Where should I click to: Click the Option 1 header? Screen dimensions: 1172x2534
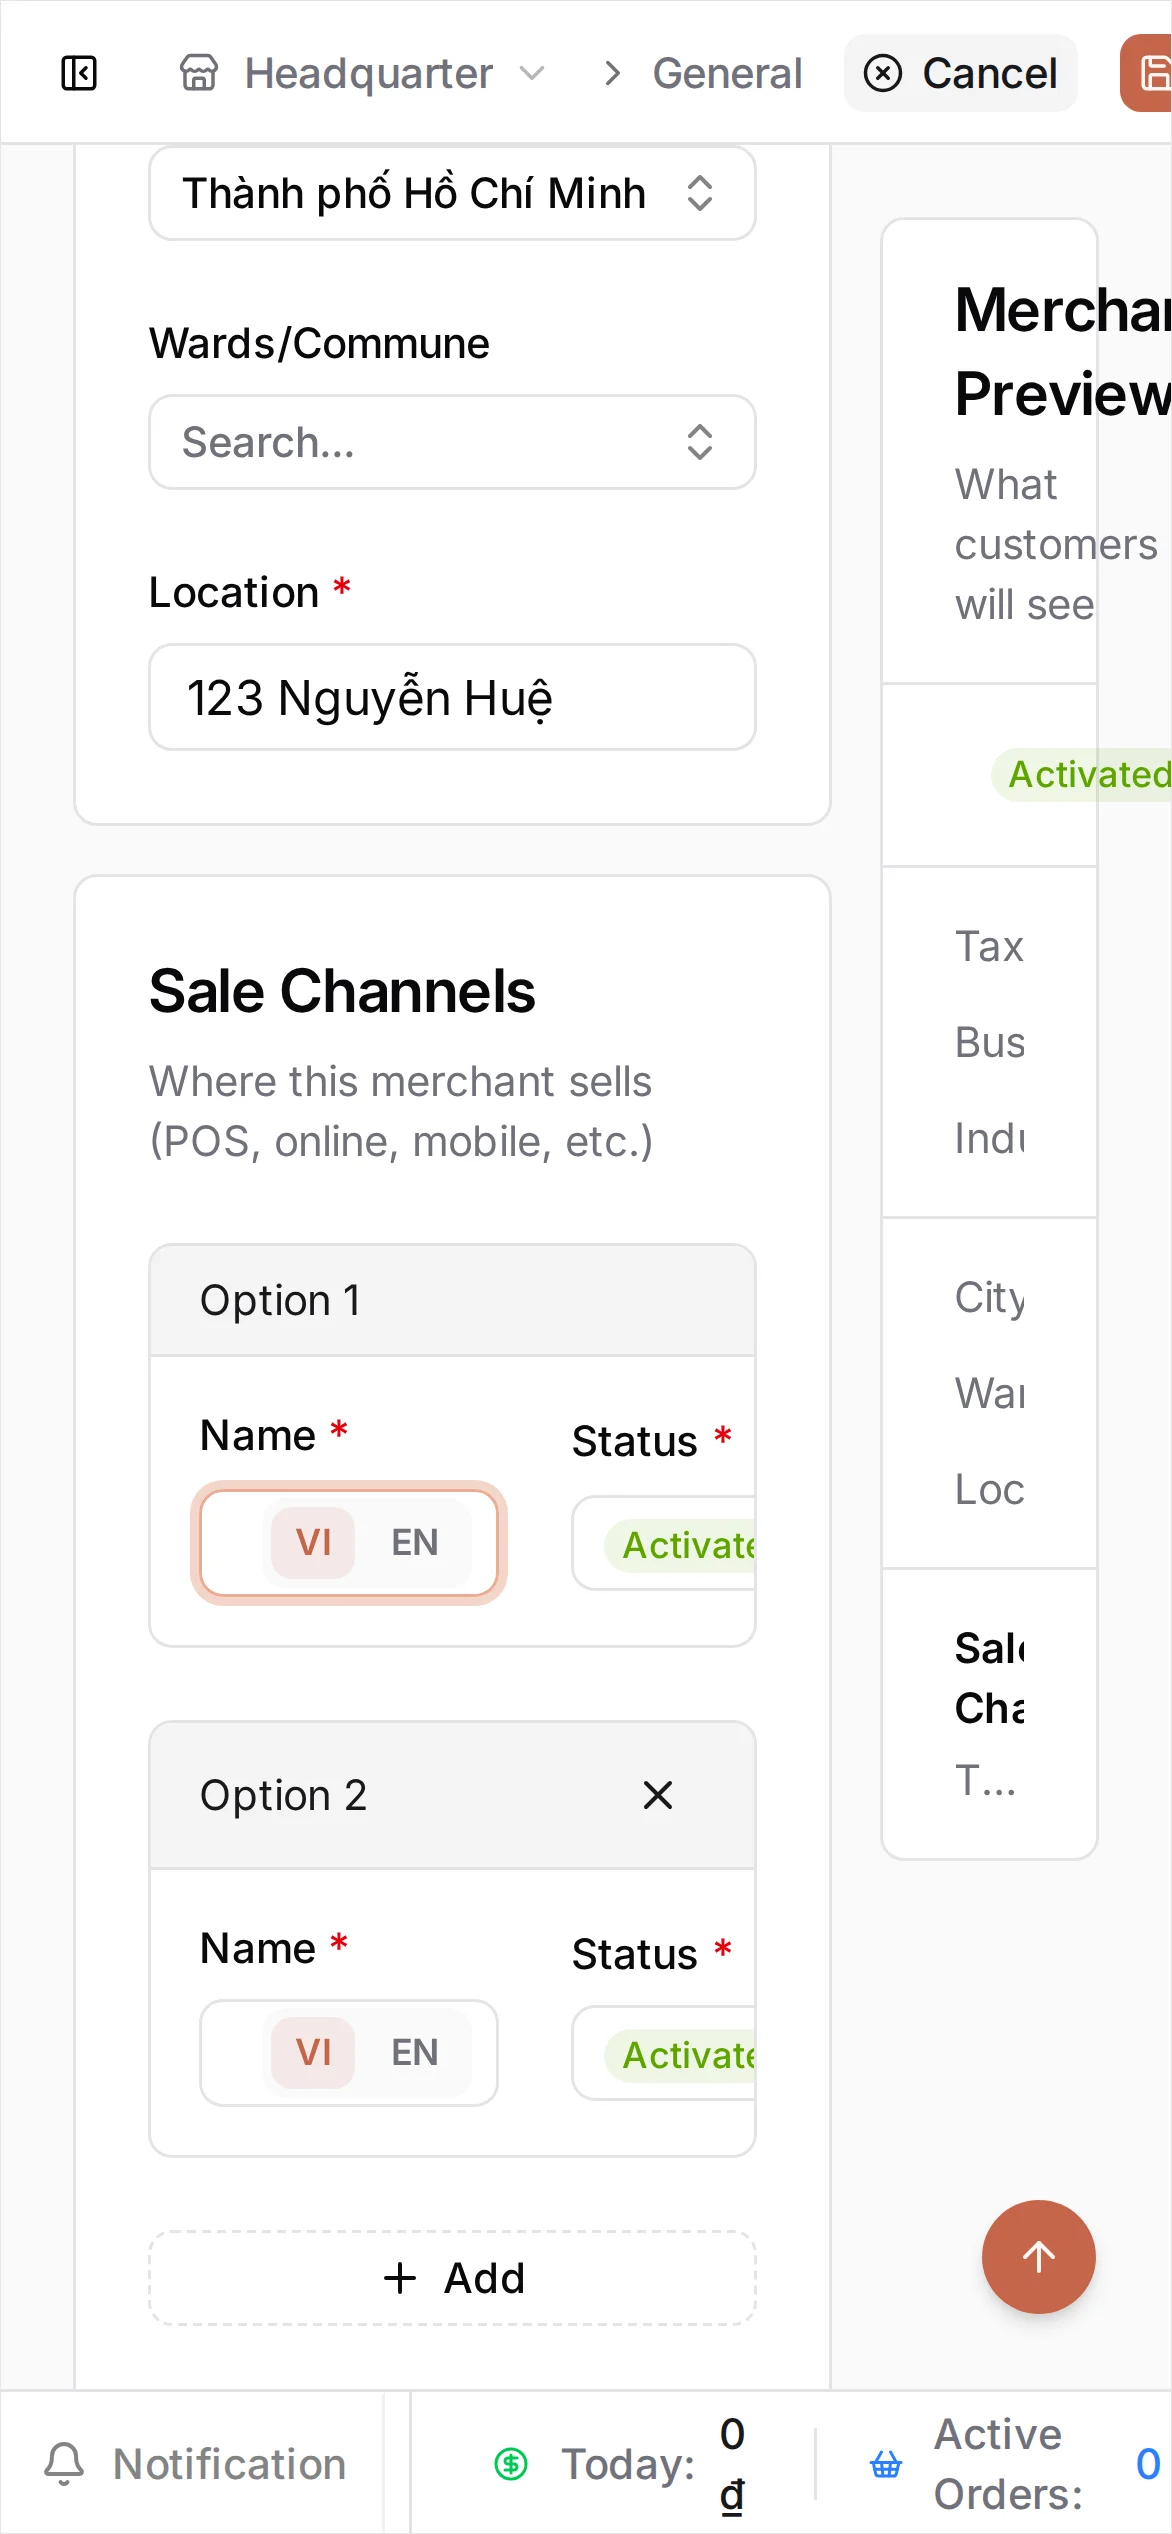pos(452,1300)
